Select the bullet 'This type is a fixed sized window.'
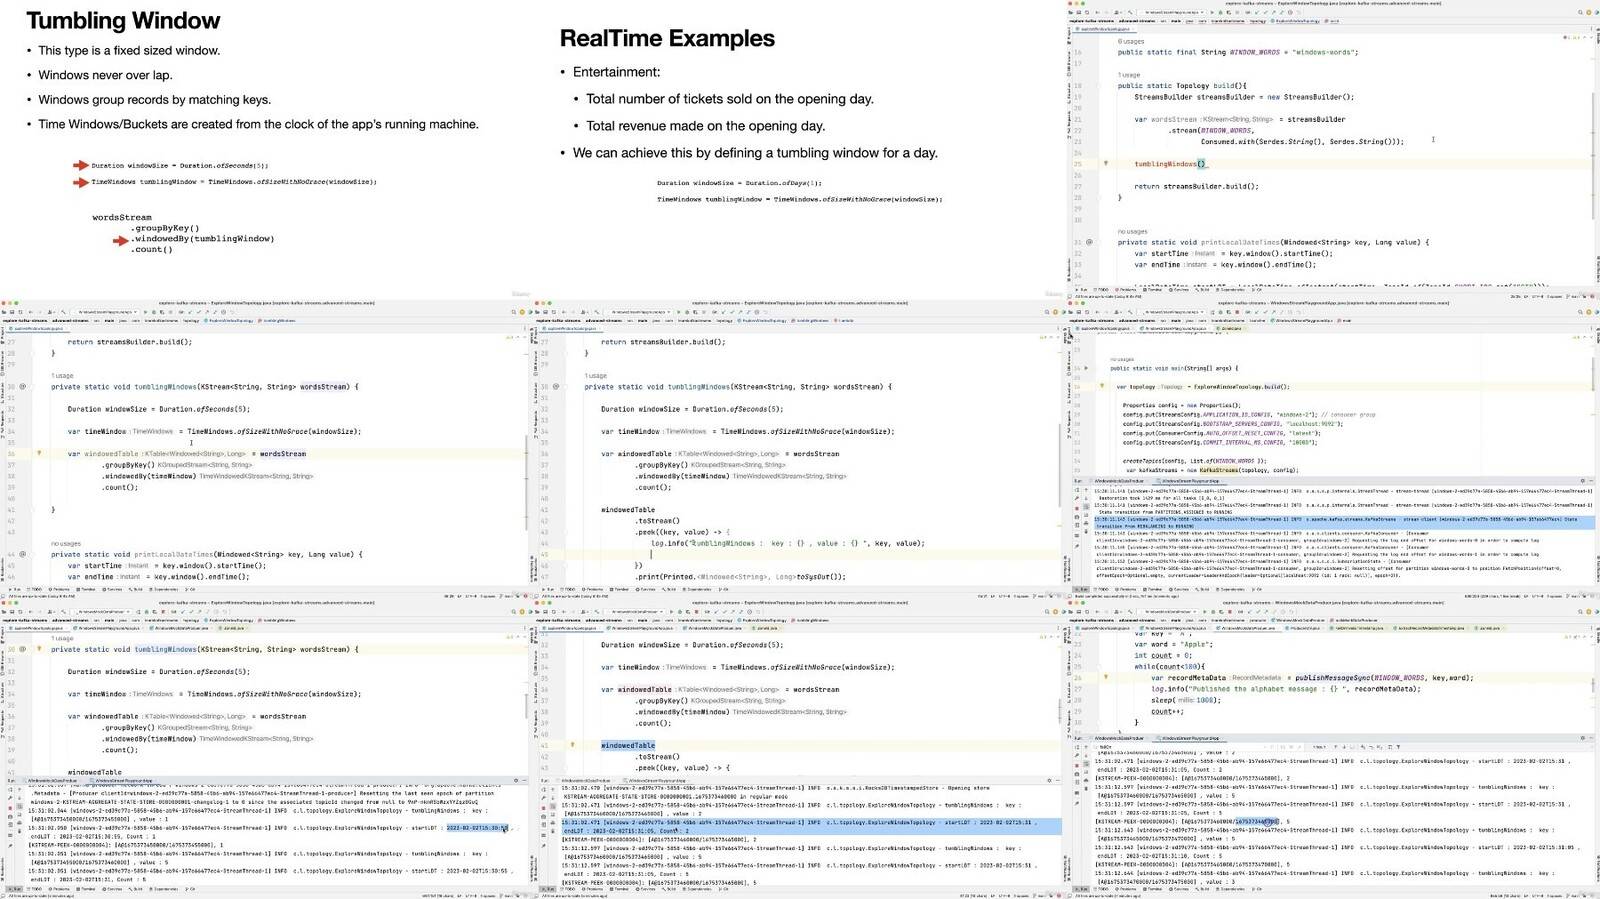This screenshot has height=899, width=1600. 129,50
